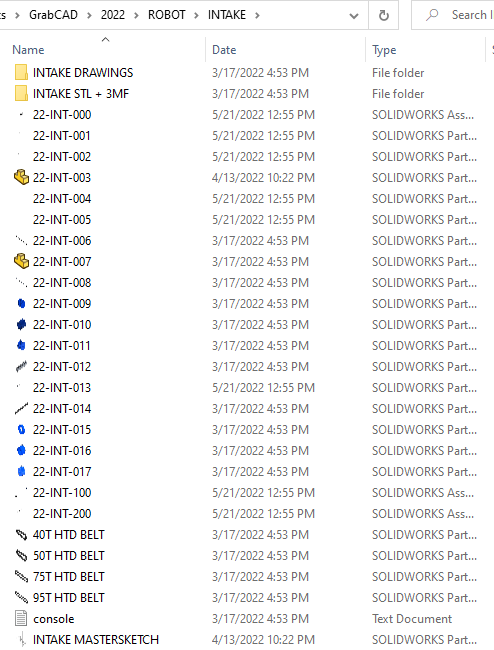The width and height of the screenshot is (494, 650).
Task: Select the 22-INT-003 SolidWorks part icon
Action: (21, 177)
